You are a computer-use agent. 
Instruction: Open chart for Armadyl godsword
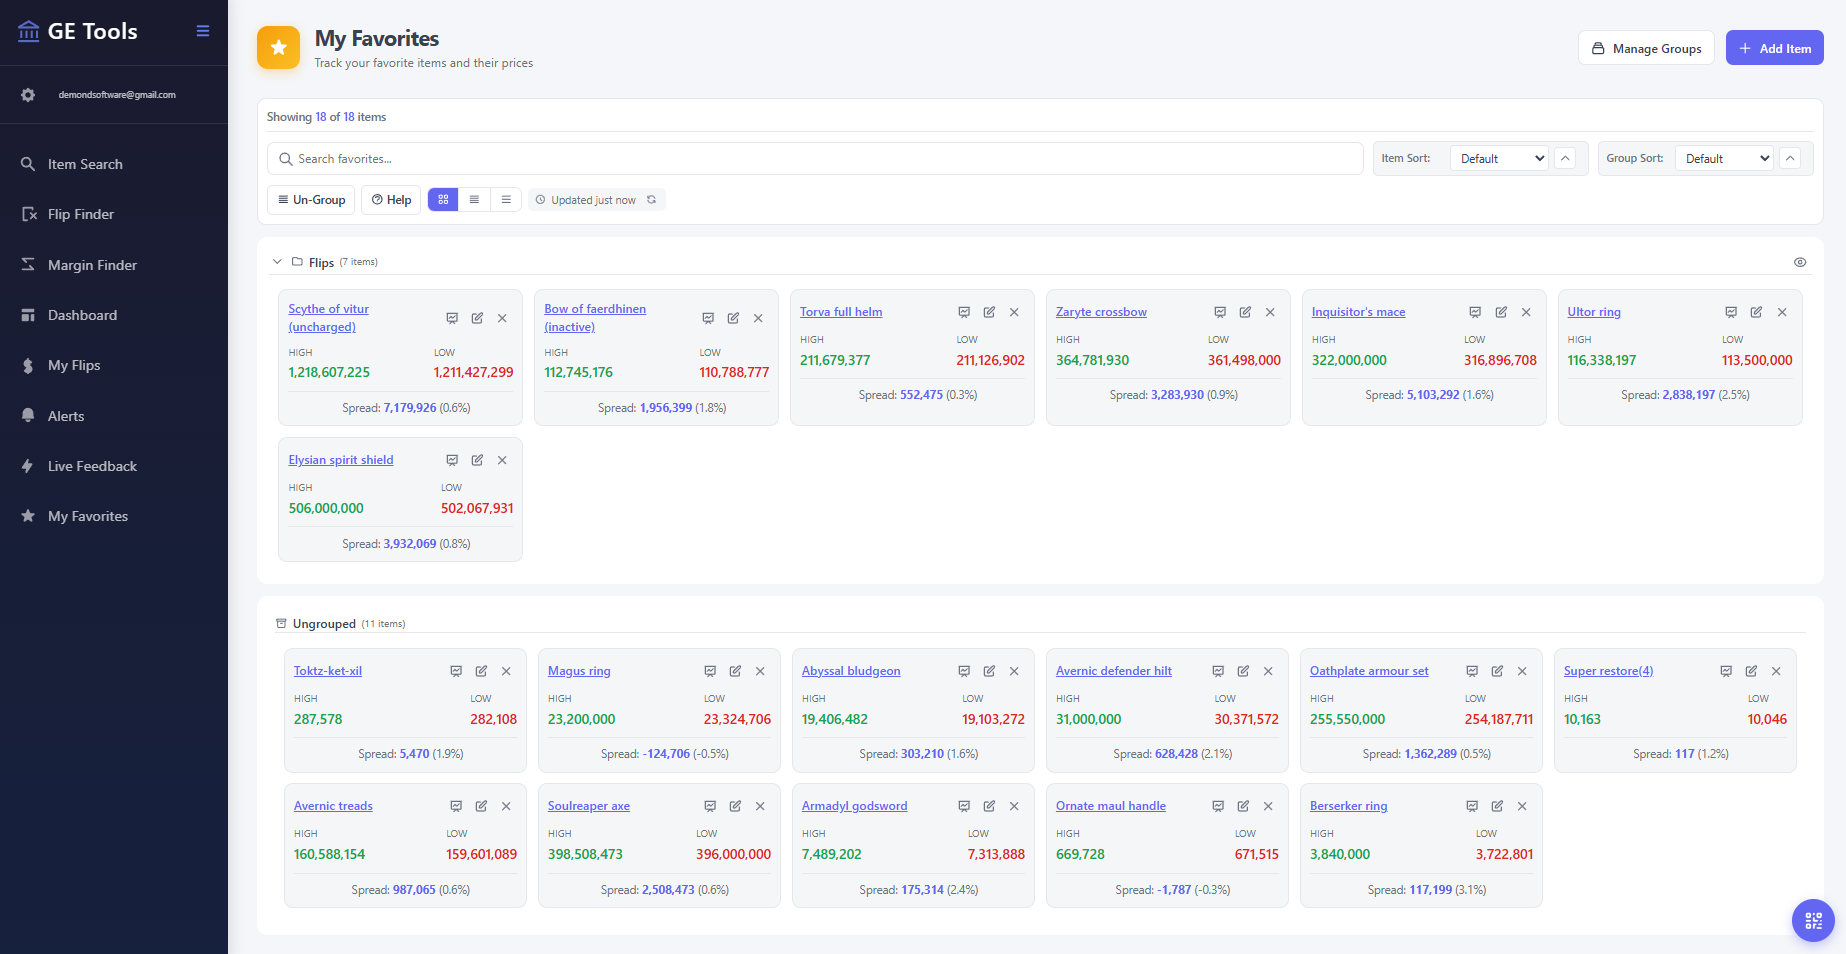(964, 806)
